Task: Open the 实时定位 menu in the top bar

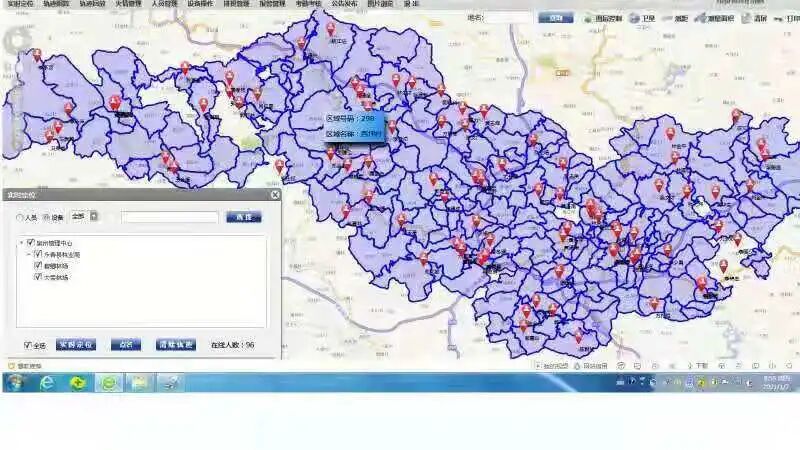Action: [x=20, y=4]
